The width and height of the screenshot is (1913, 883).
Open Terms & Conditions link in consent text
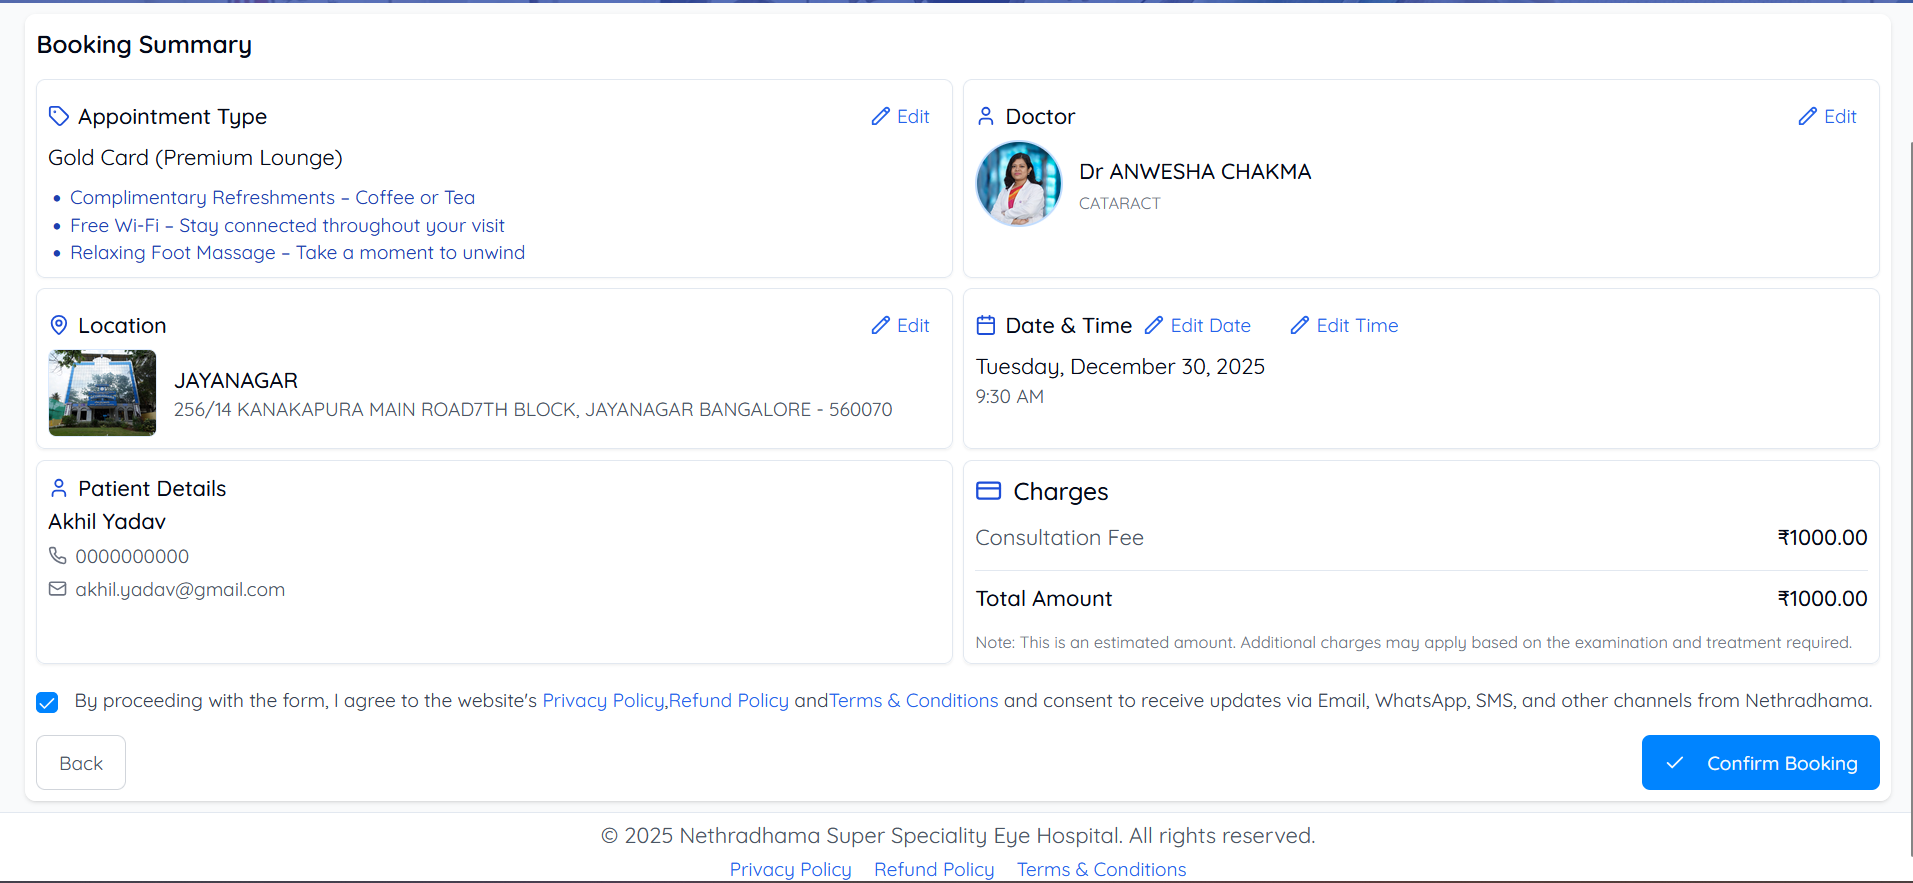914,701
